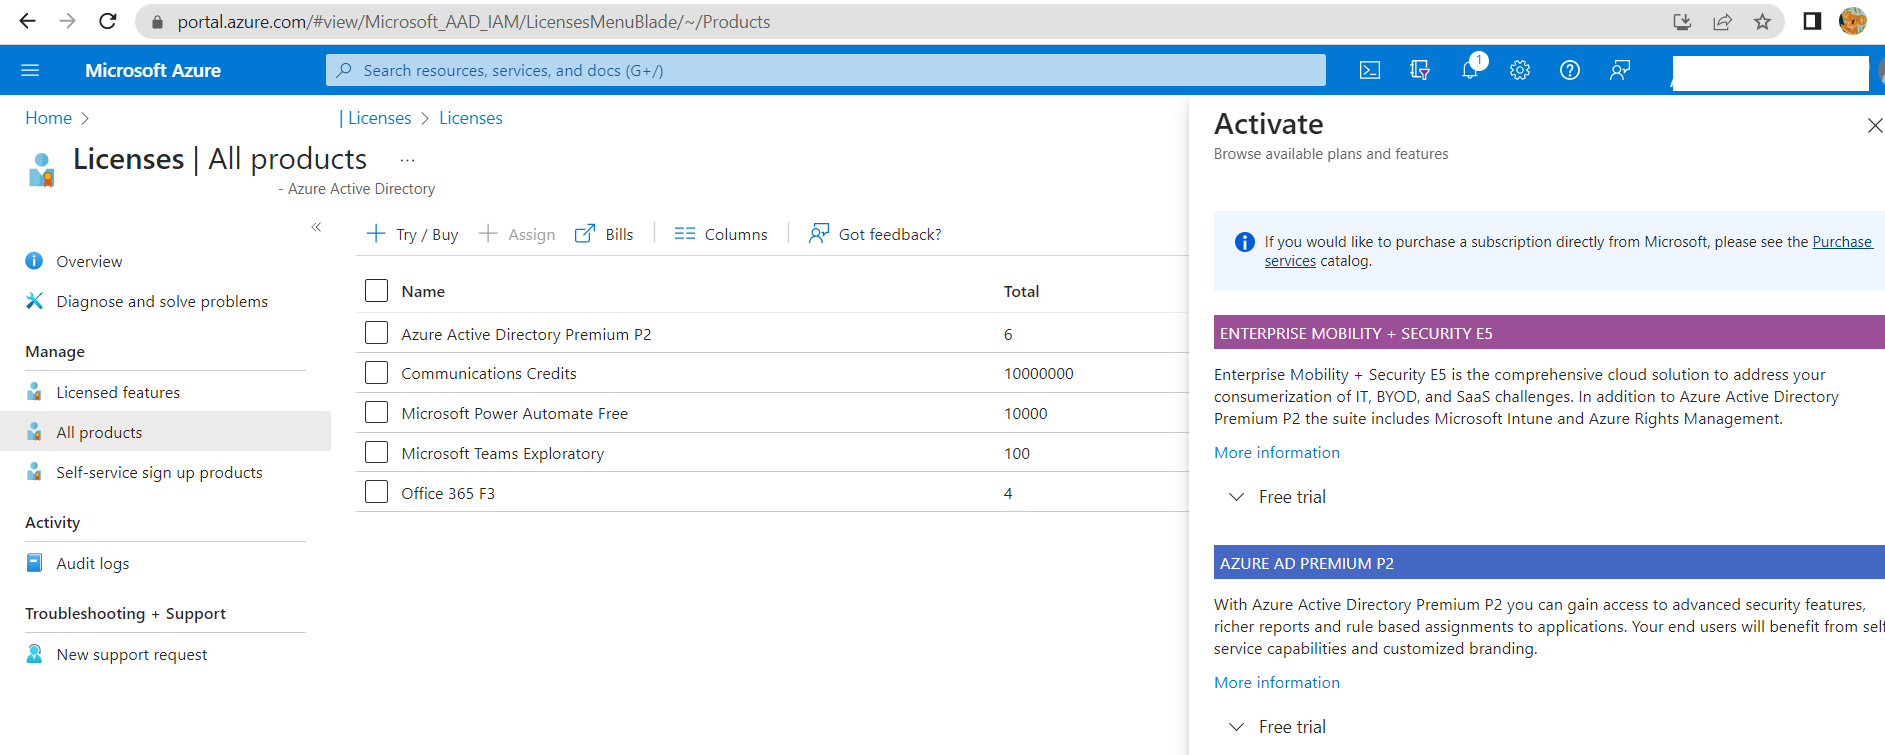
Task: Go back using the browser back arrow
Action: click(x=27, y=21)
